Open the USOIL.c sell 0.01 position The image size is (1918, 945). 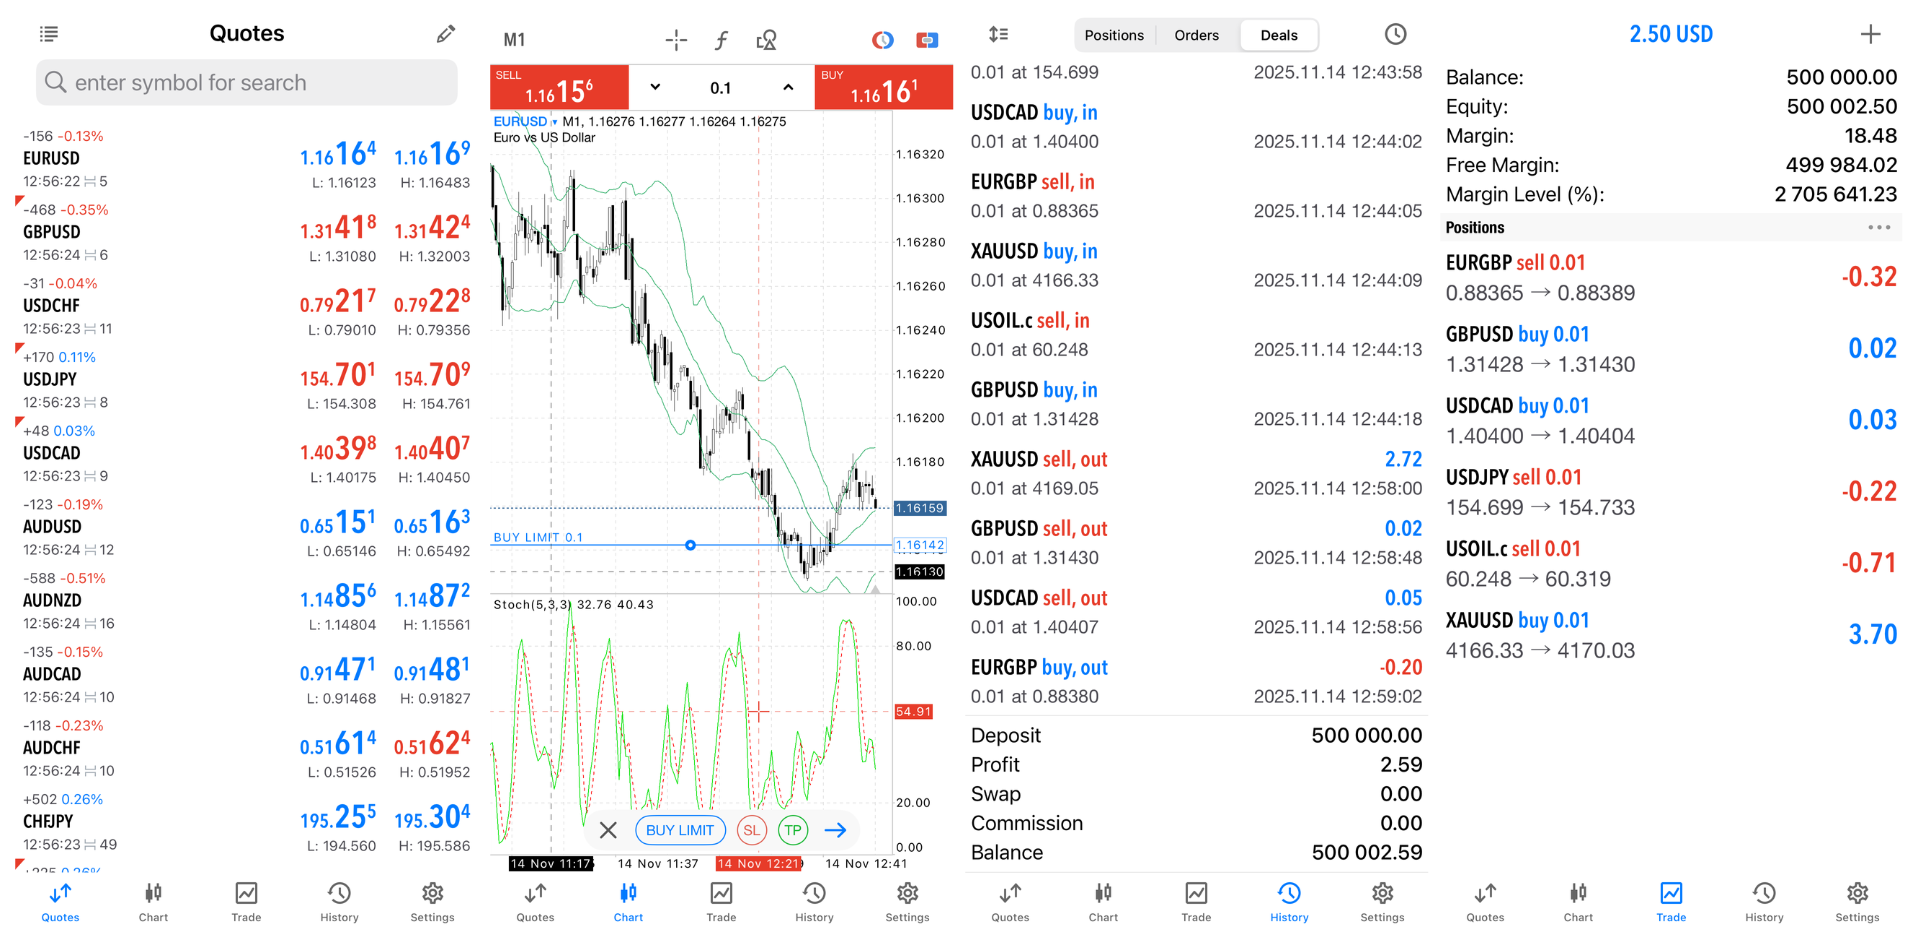(x=1671, y=563)
